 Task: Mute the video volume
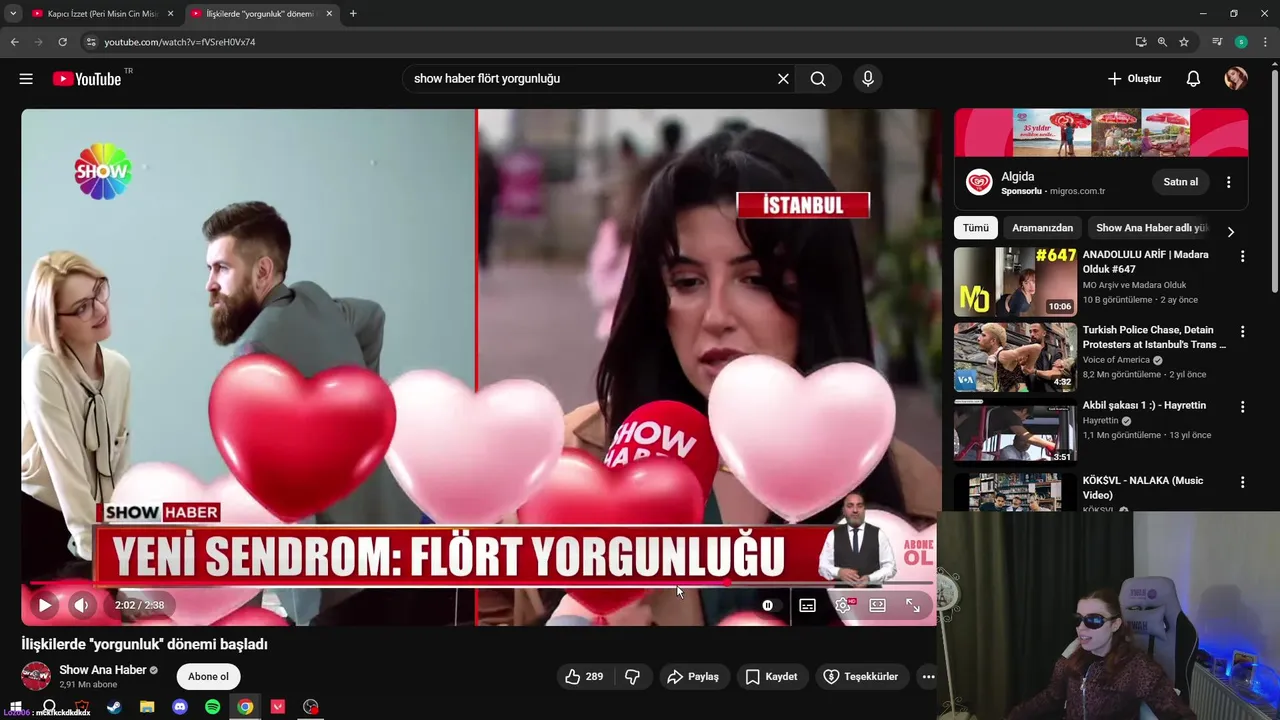tap(81, 605)
